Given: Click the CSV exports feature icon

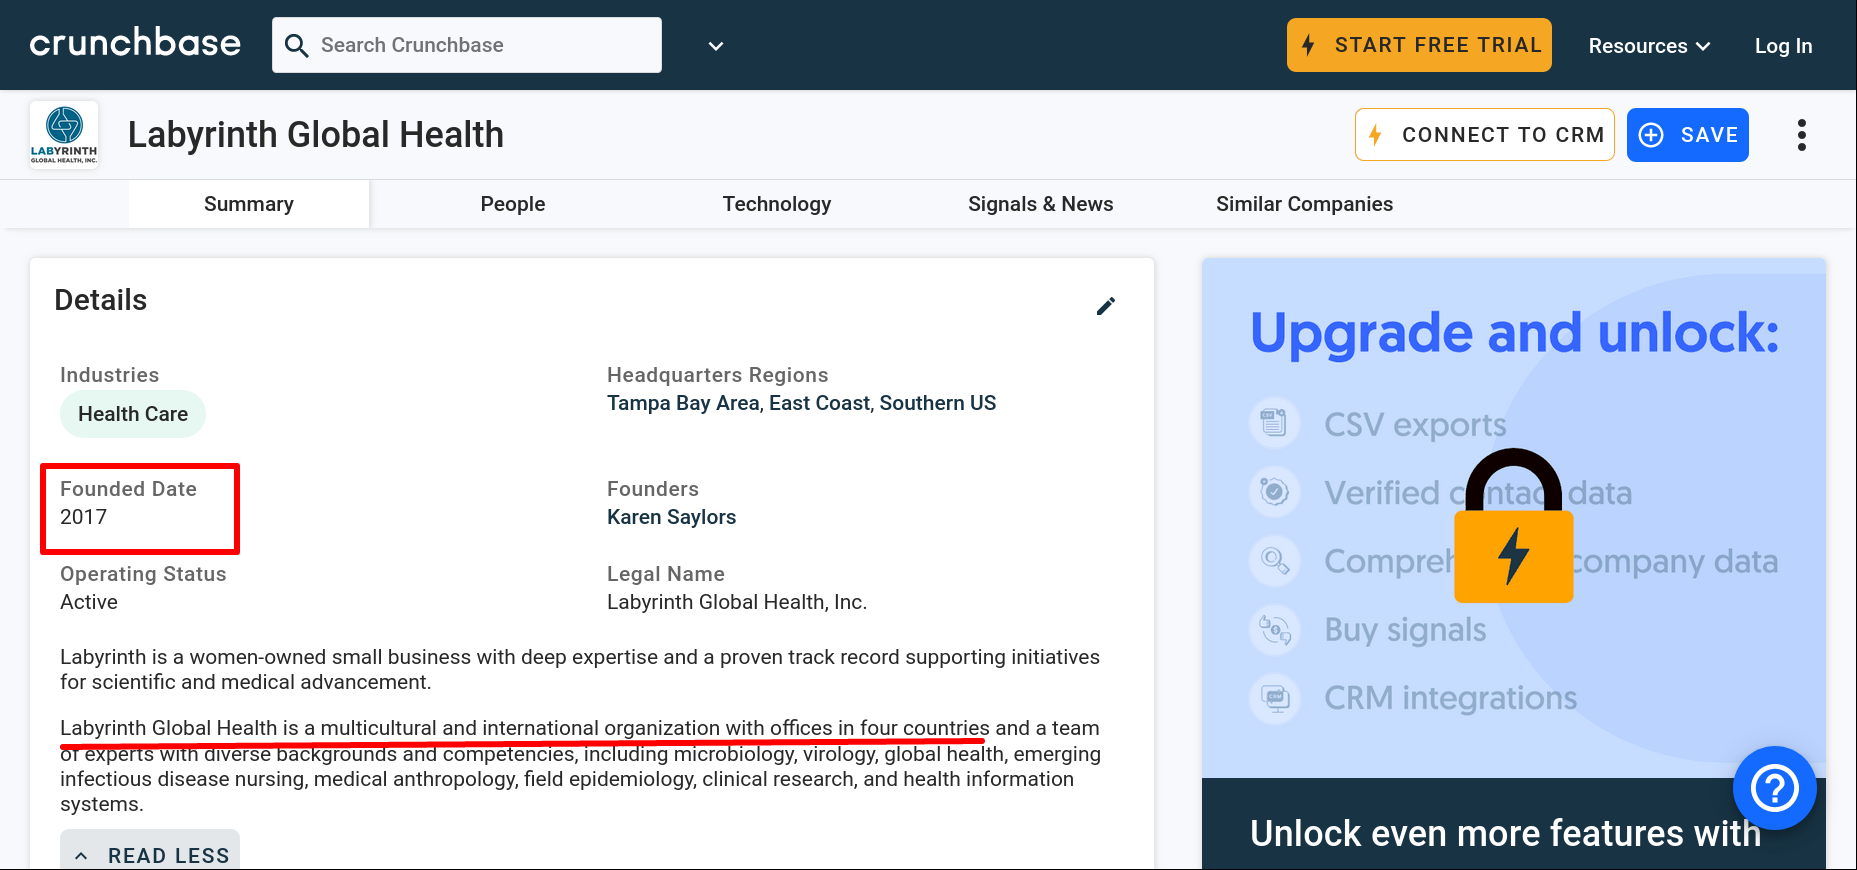Looking at the screenshot, I should coord(1274,423).
